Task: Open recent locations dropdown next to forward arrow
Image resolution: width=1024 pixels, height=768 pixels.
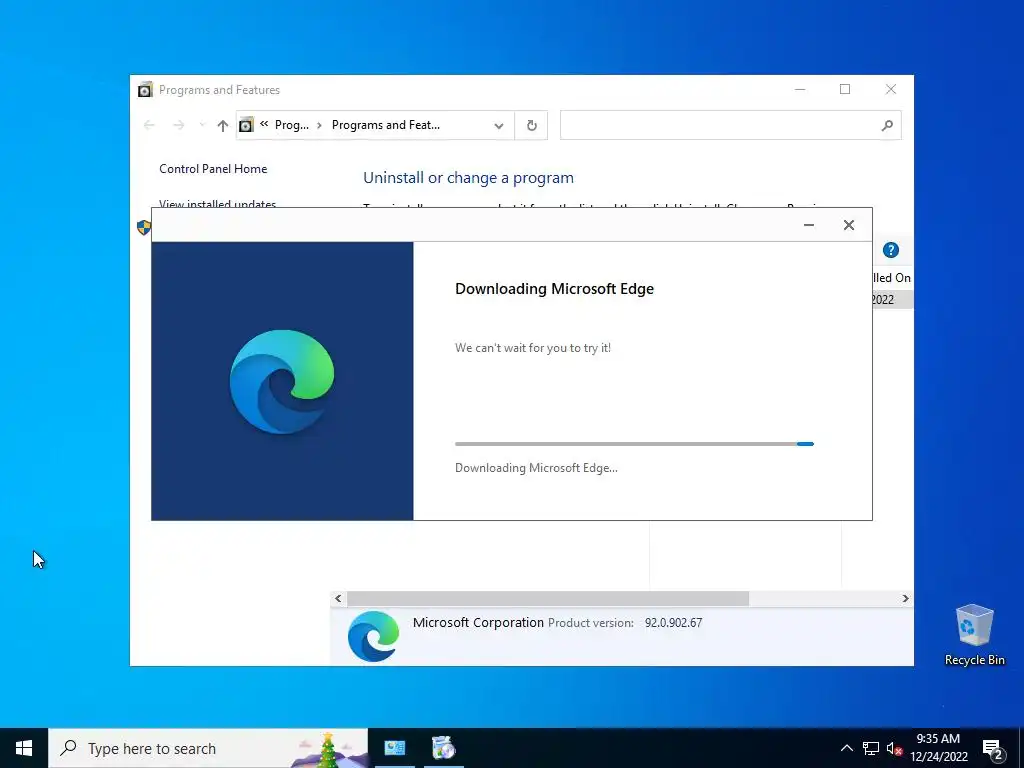Action: 202,125
